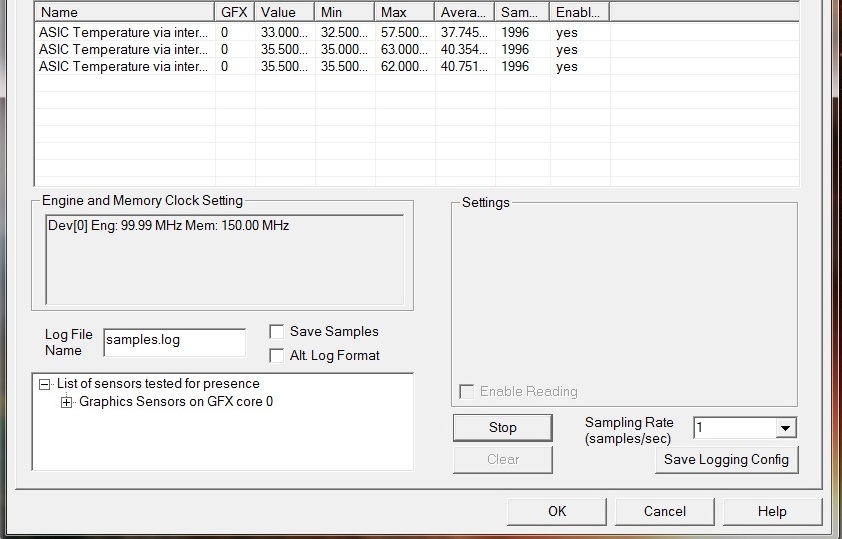Click Save Logging Config button
The height and width of the screenshot is (539, 842).
727,460
